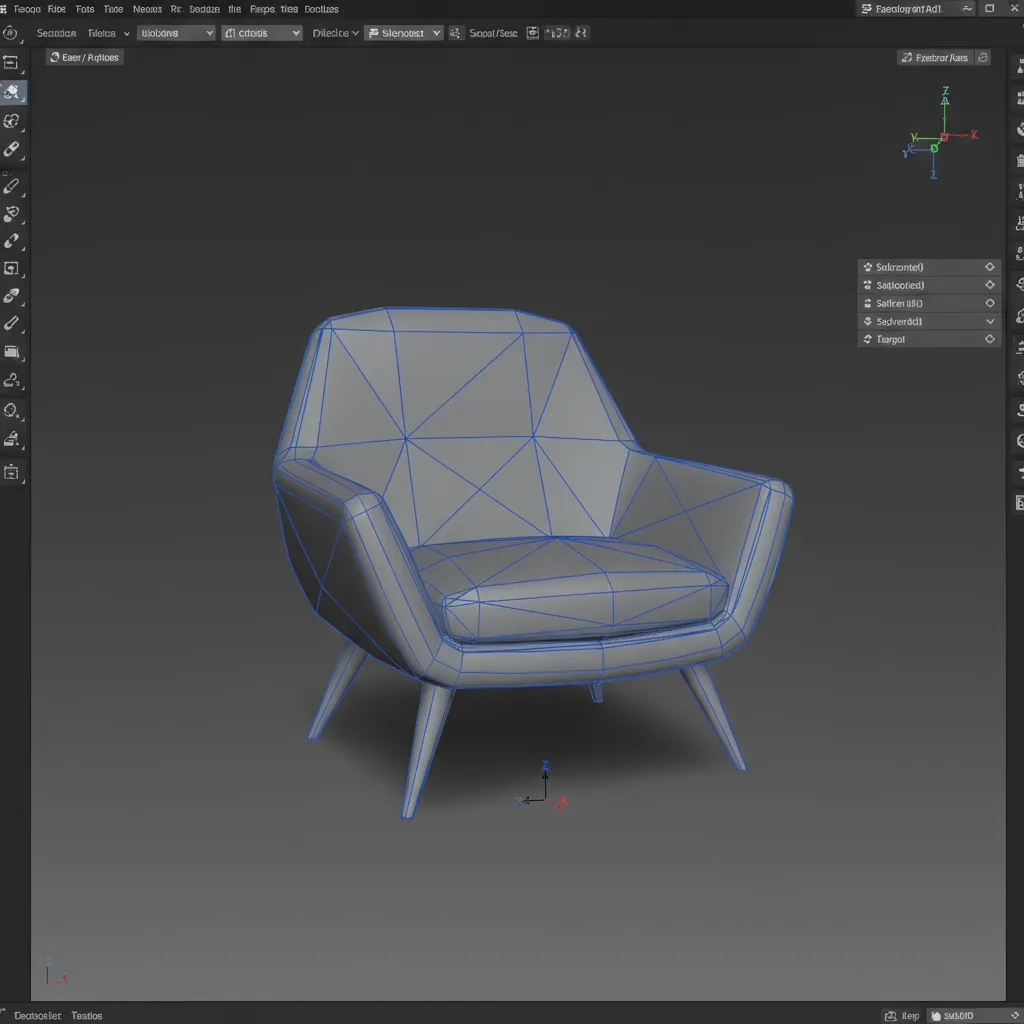Click the editor type icon at the header's far left
1024x1024 pixels.
12,32
